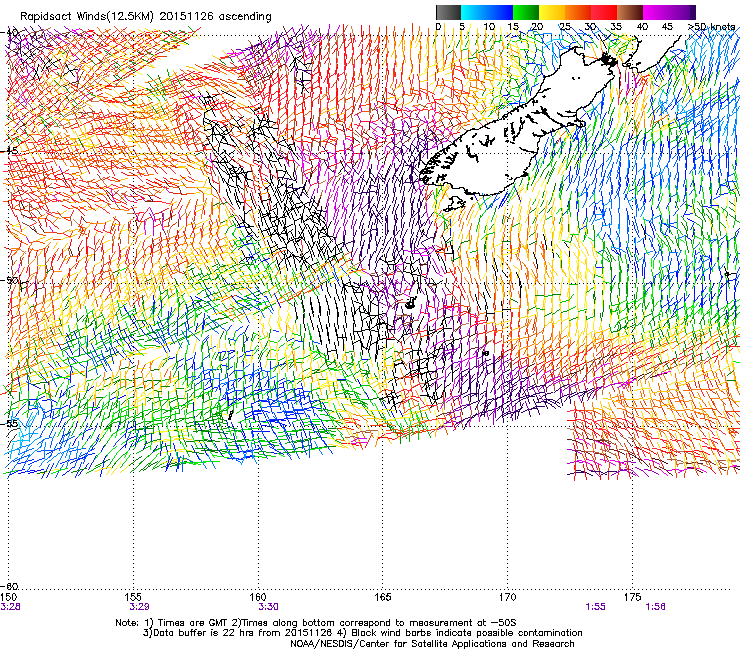
Task: Select the yellow 20–25 knots color bar segment
Action: tap(552, 12)
